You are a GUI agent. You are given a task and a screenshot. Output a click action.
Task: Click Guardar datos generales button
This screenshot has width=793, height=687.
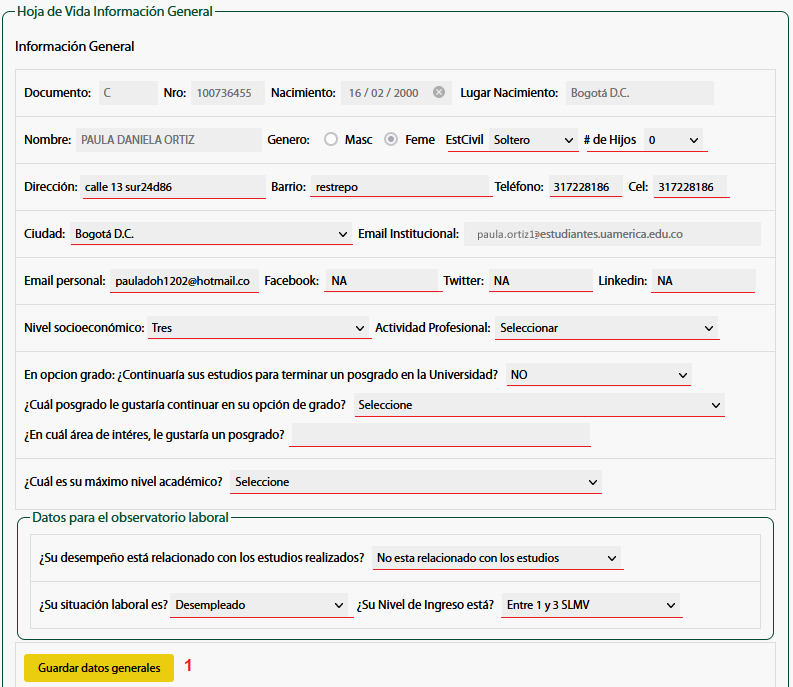click(99, 668)
